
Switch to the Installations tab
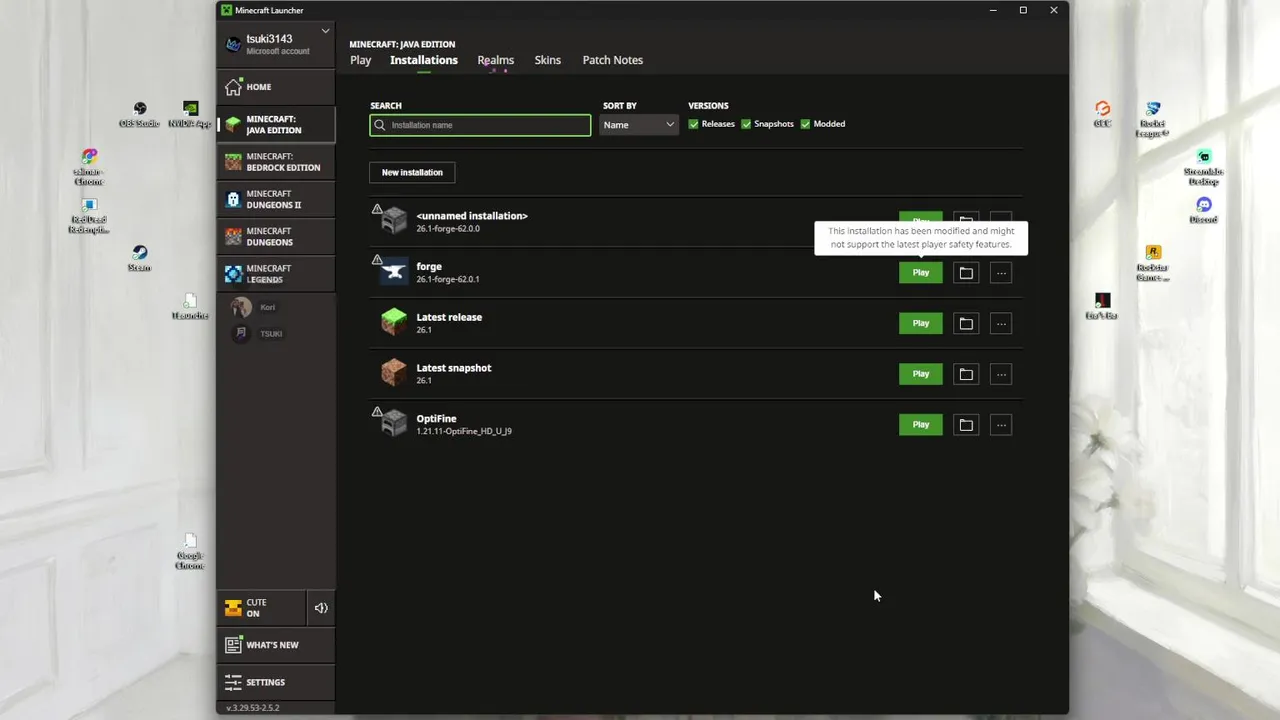click(x=424, y=60)
